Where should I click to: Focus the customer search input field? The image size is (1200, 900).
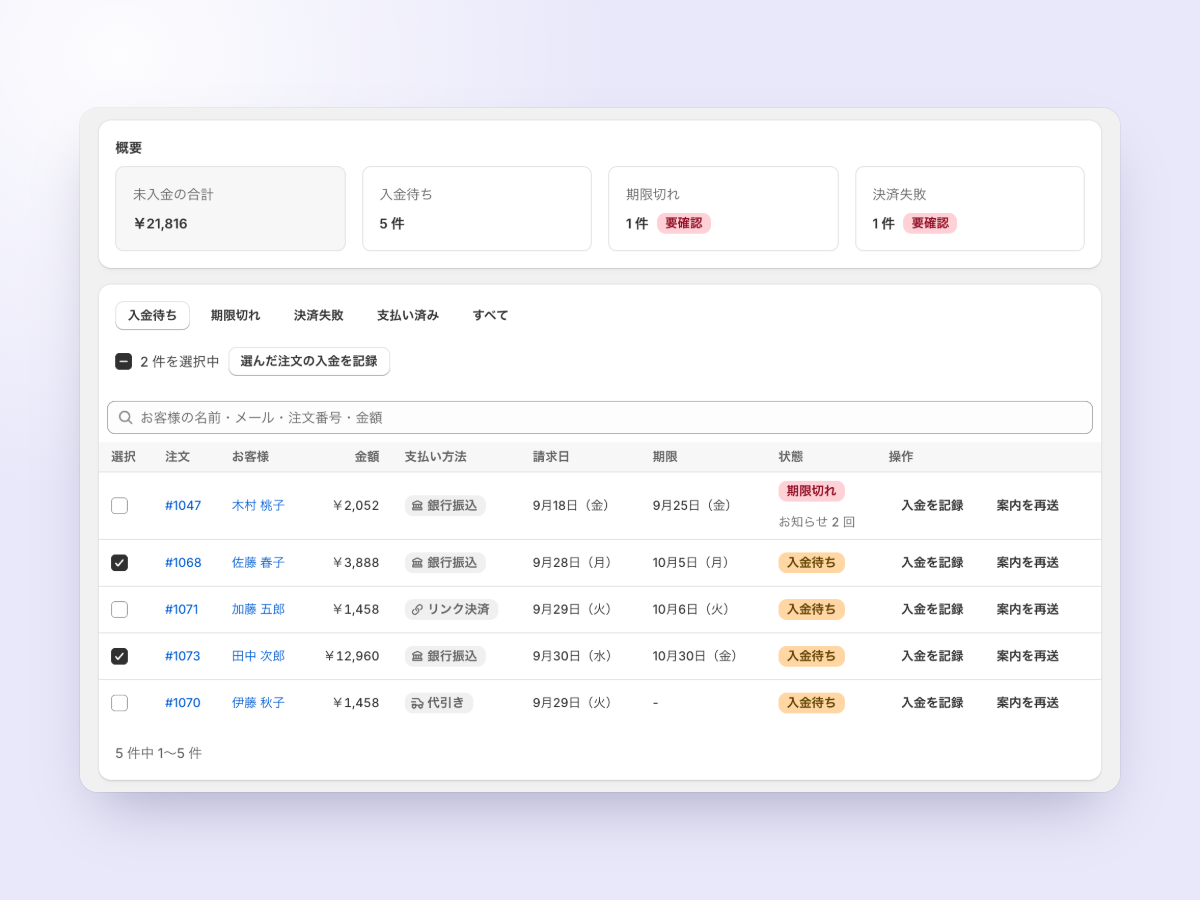pyautogui.click(x=600, y=418)
